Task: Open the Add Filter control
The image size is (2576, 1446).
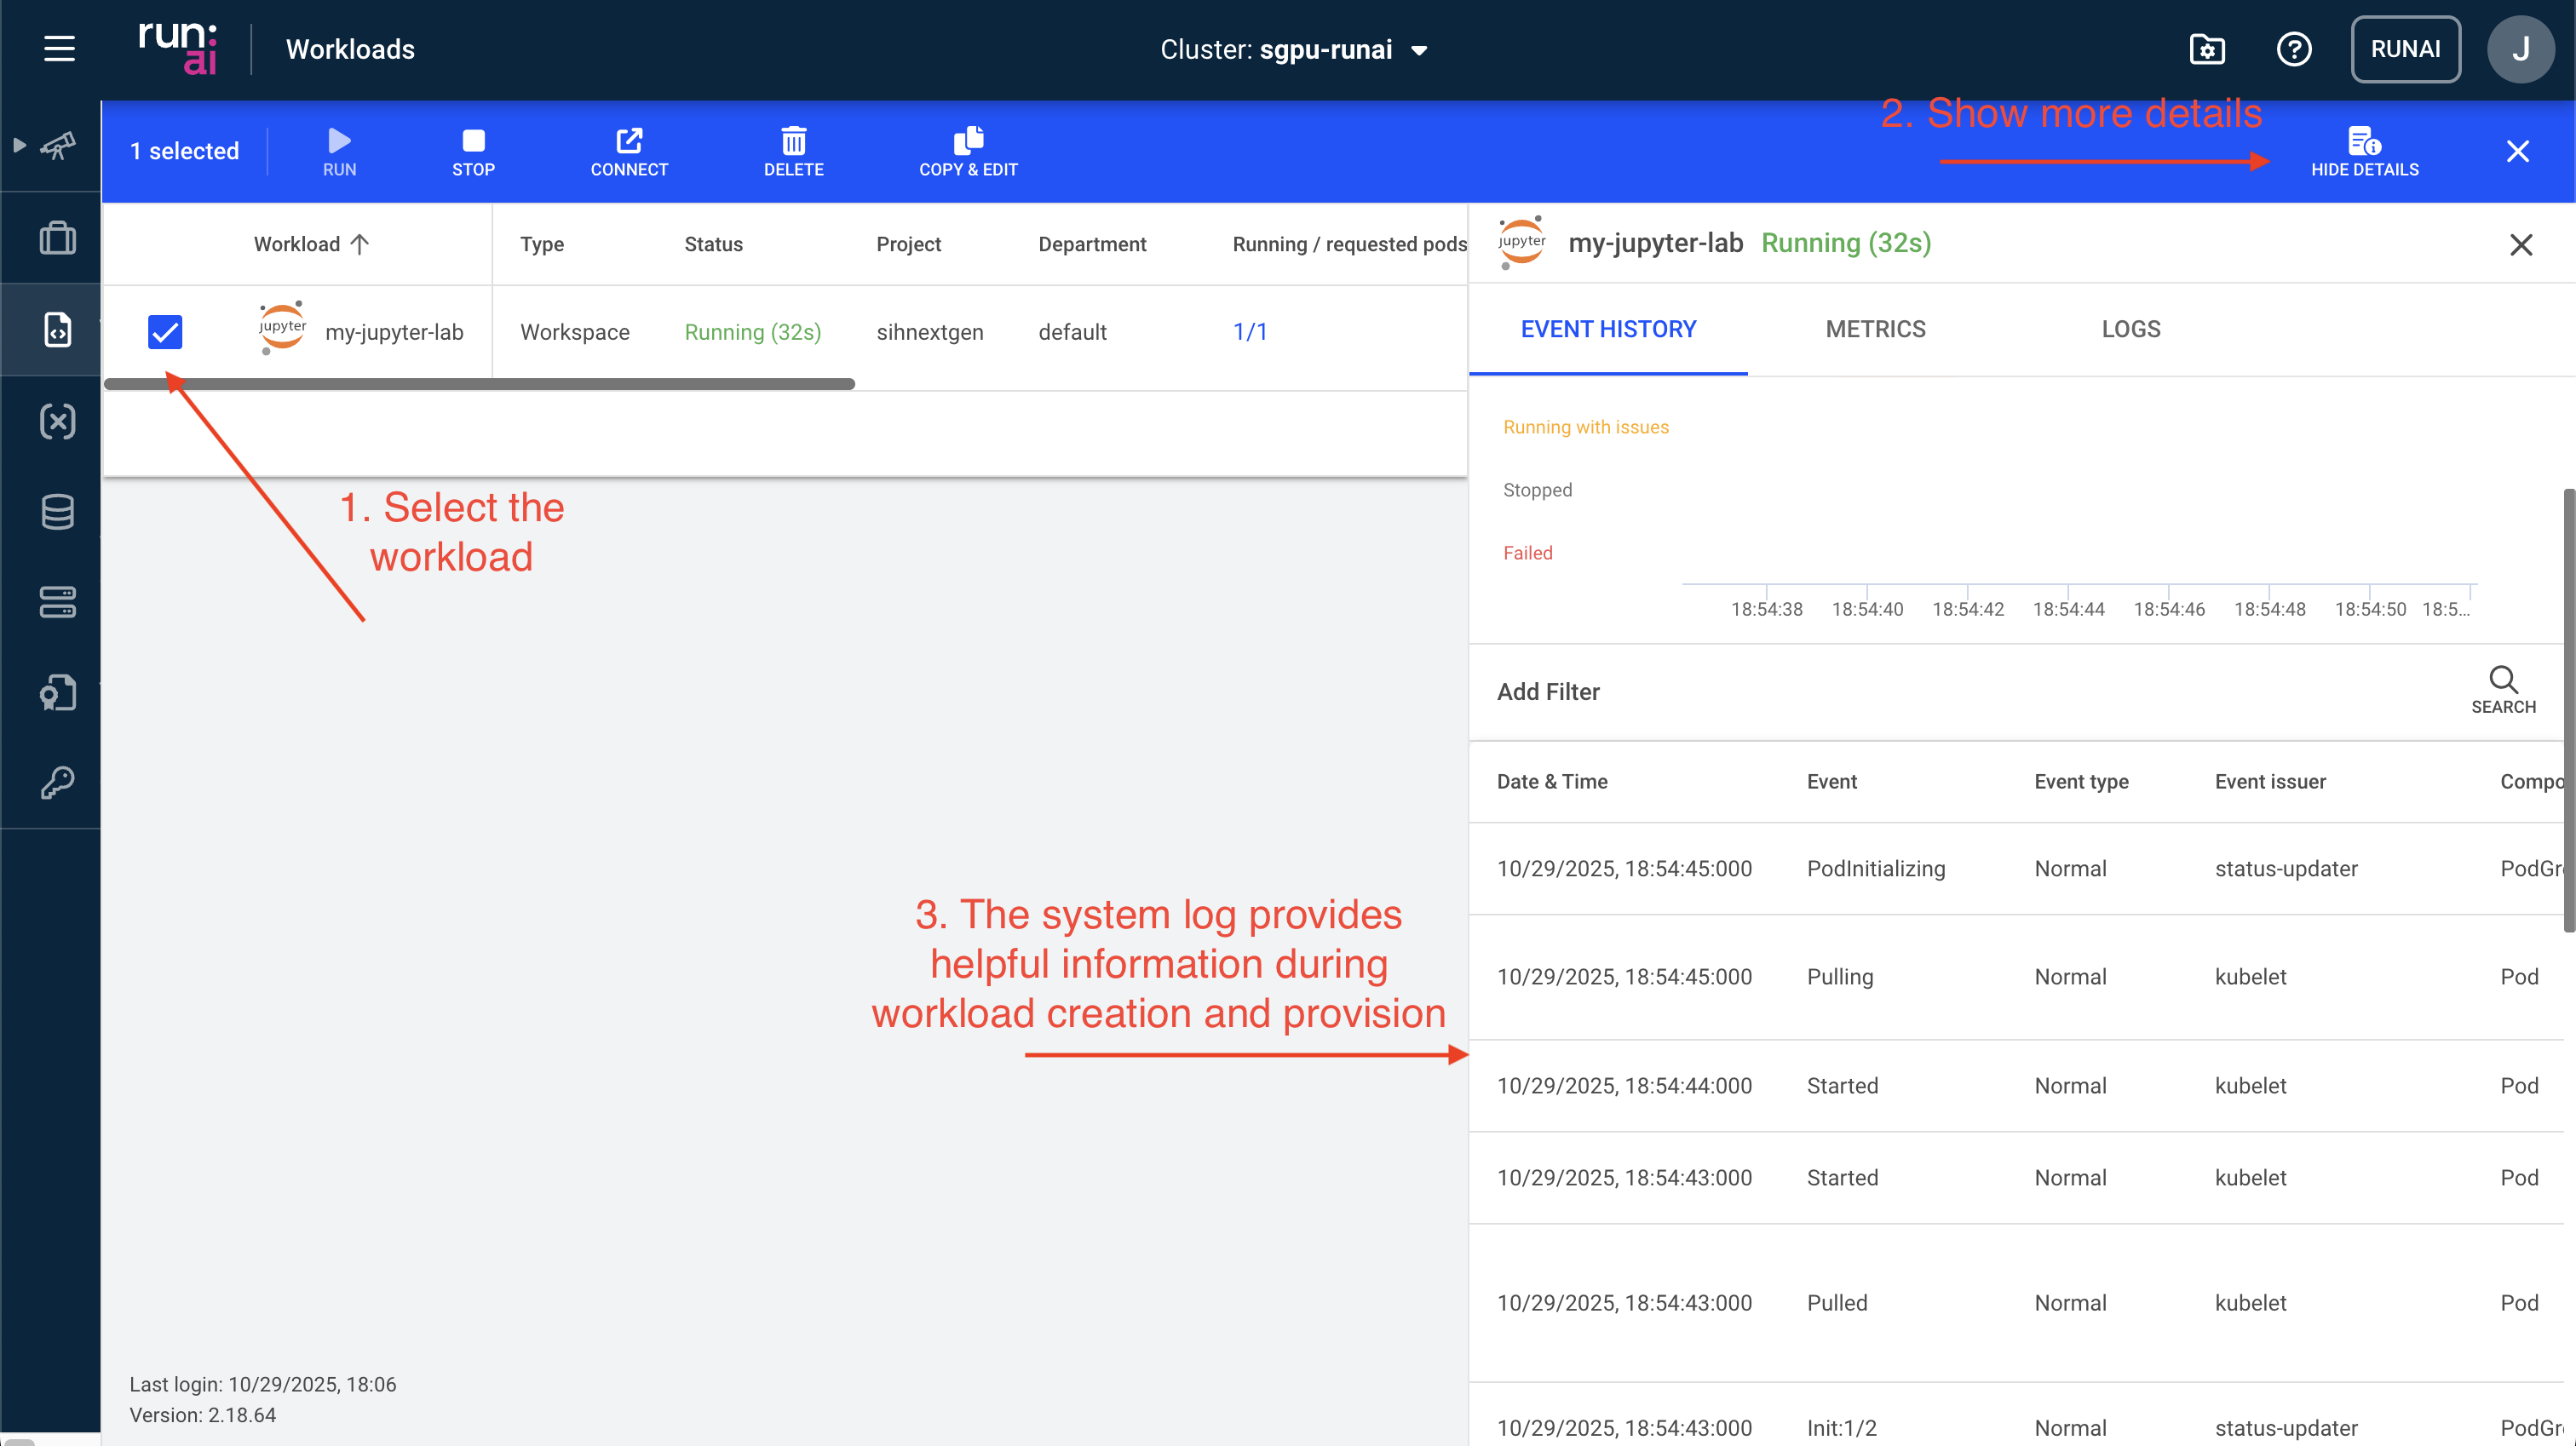Action: [1548, 692]
